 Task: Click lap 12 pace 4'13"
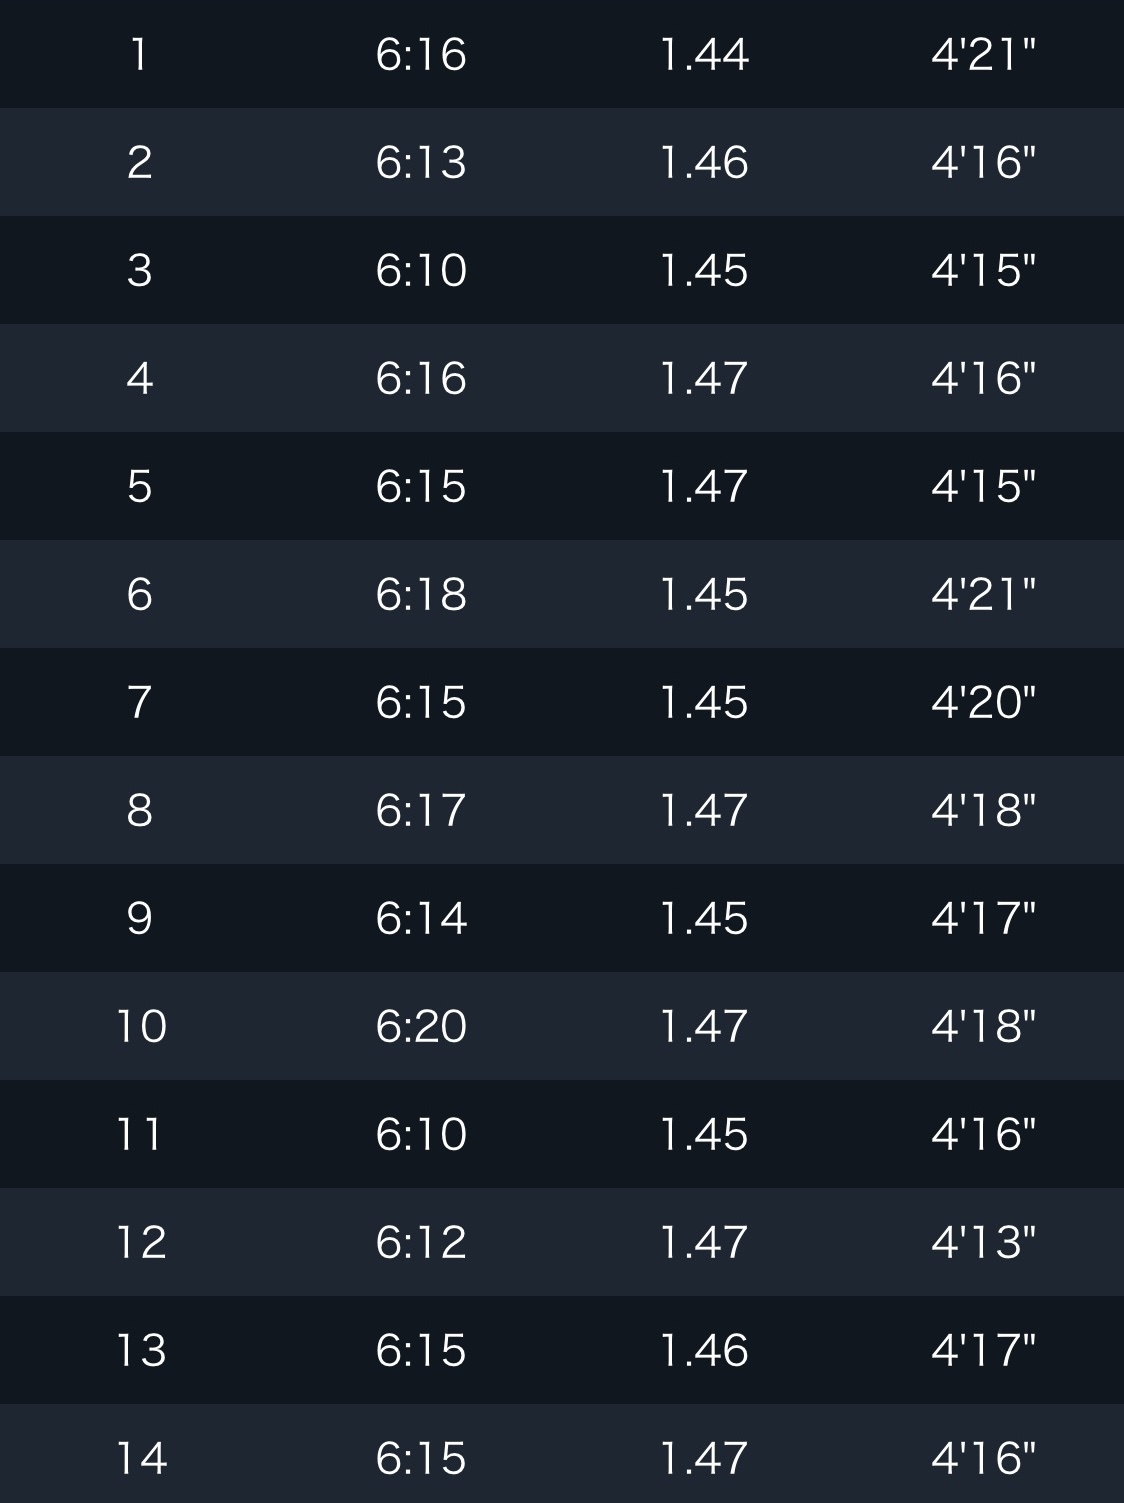pyautogui.click(x=983, y=1242)
